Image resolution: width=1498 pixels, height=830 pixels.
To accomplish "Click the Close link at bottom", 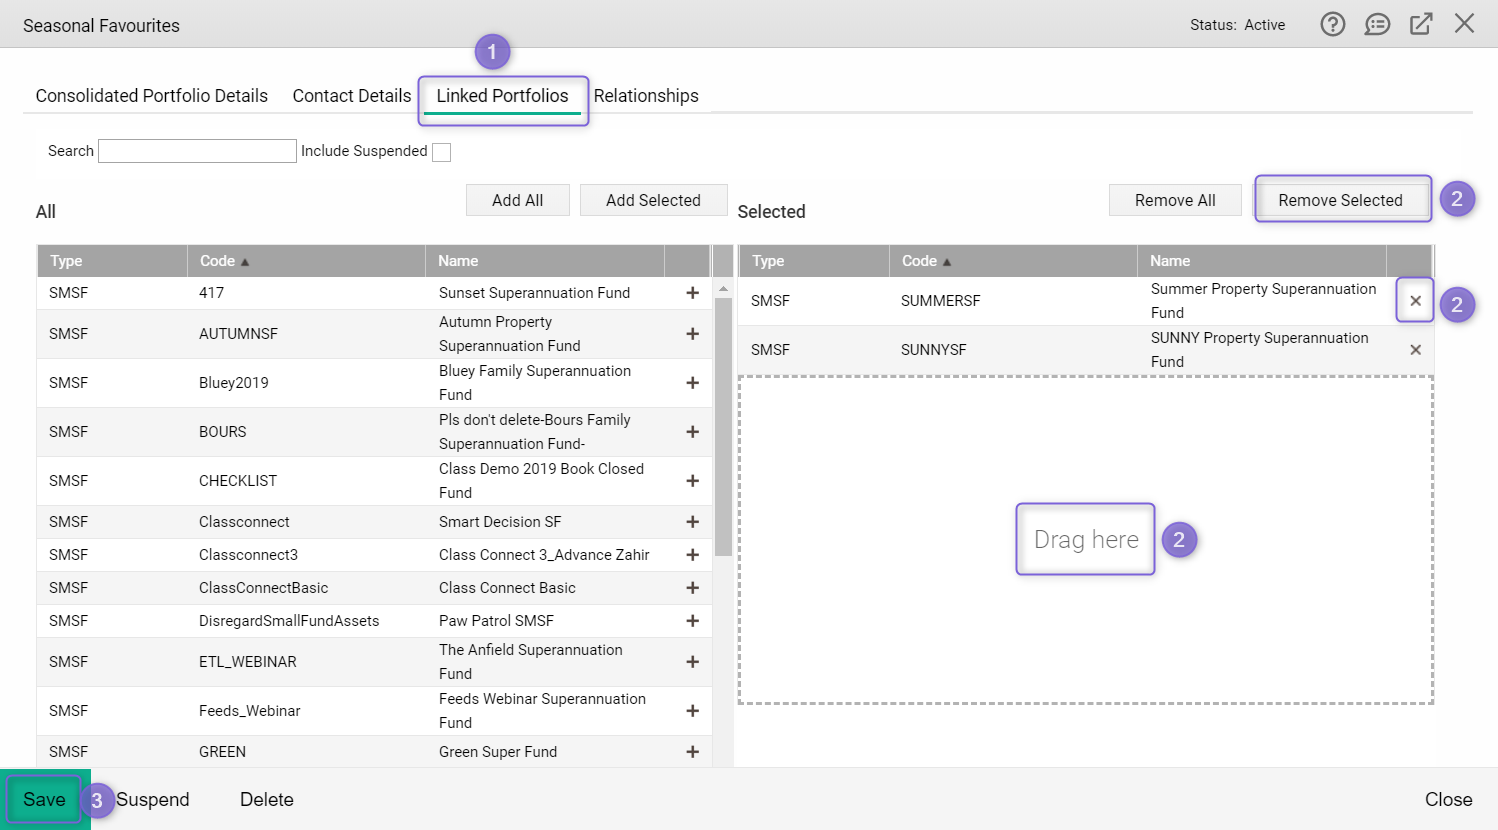I will tap(1448, 800).
